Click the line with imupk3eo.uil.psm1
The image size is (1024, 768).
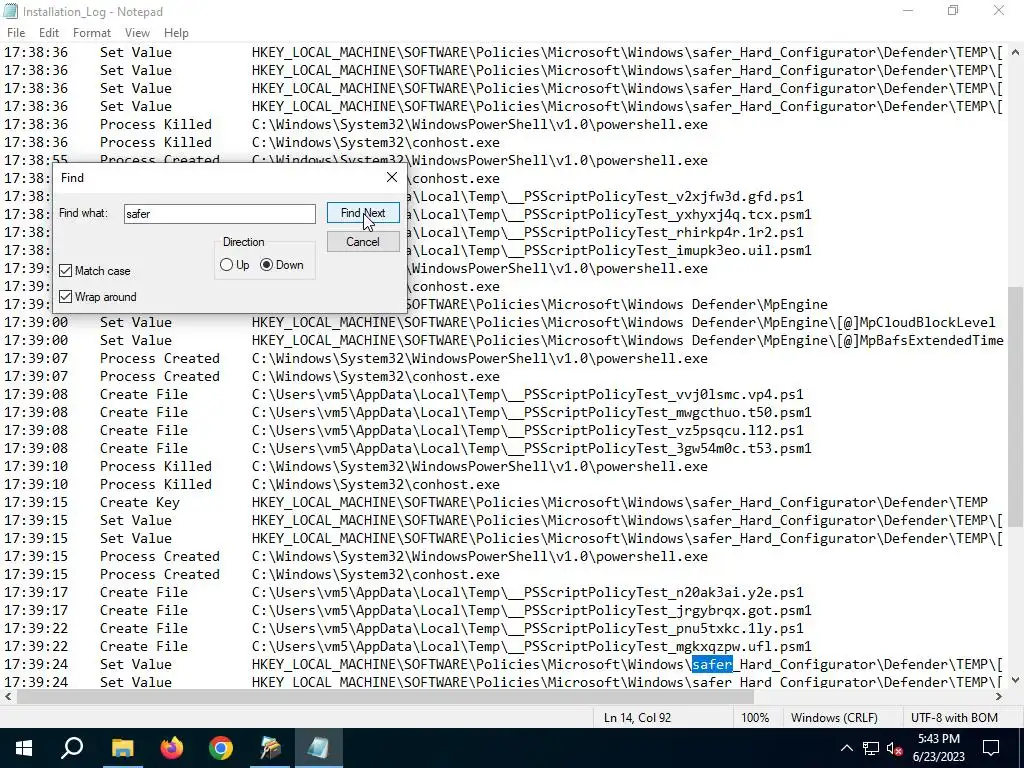tap(611, 250)
